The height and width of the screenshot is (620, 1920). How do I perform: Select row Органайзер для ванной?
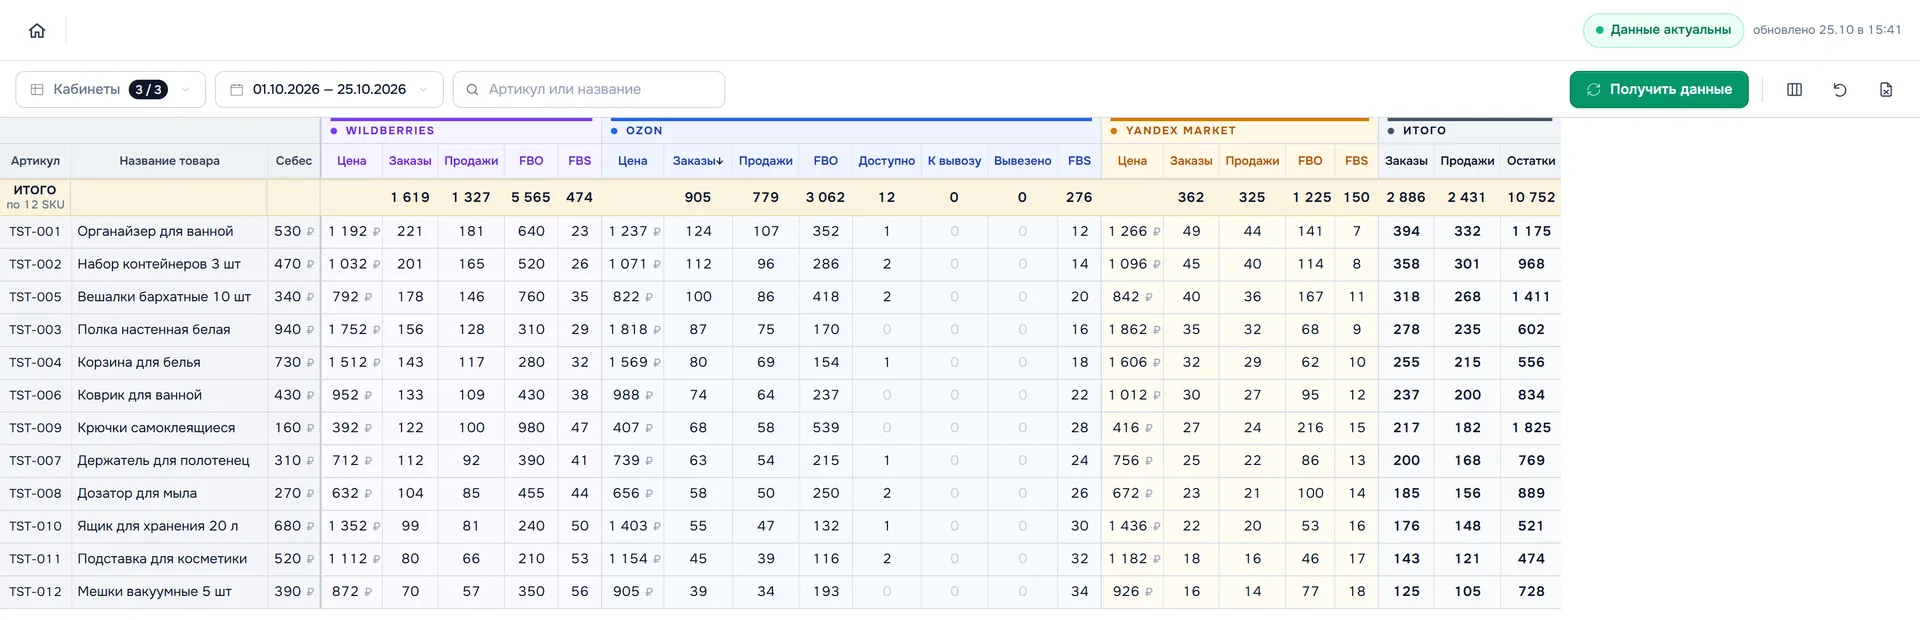(x=780, y=231)
